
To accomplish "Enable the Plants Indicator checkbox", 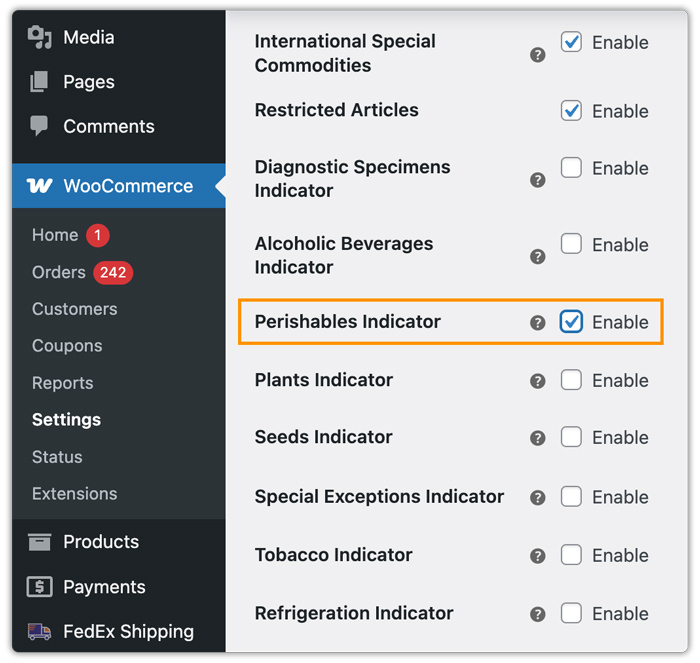I will click(x=571, y=379).
